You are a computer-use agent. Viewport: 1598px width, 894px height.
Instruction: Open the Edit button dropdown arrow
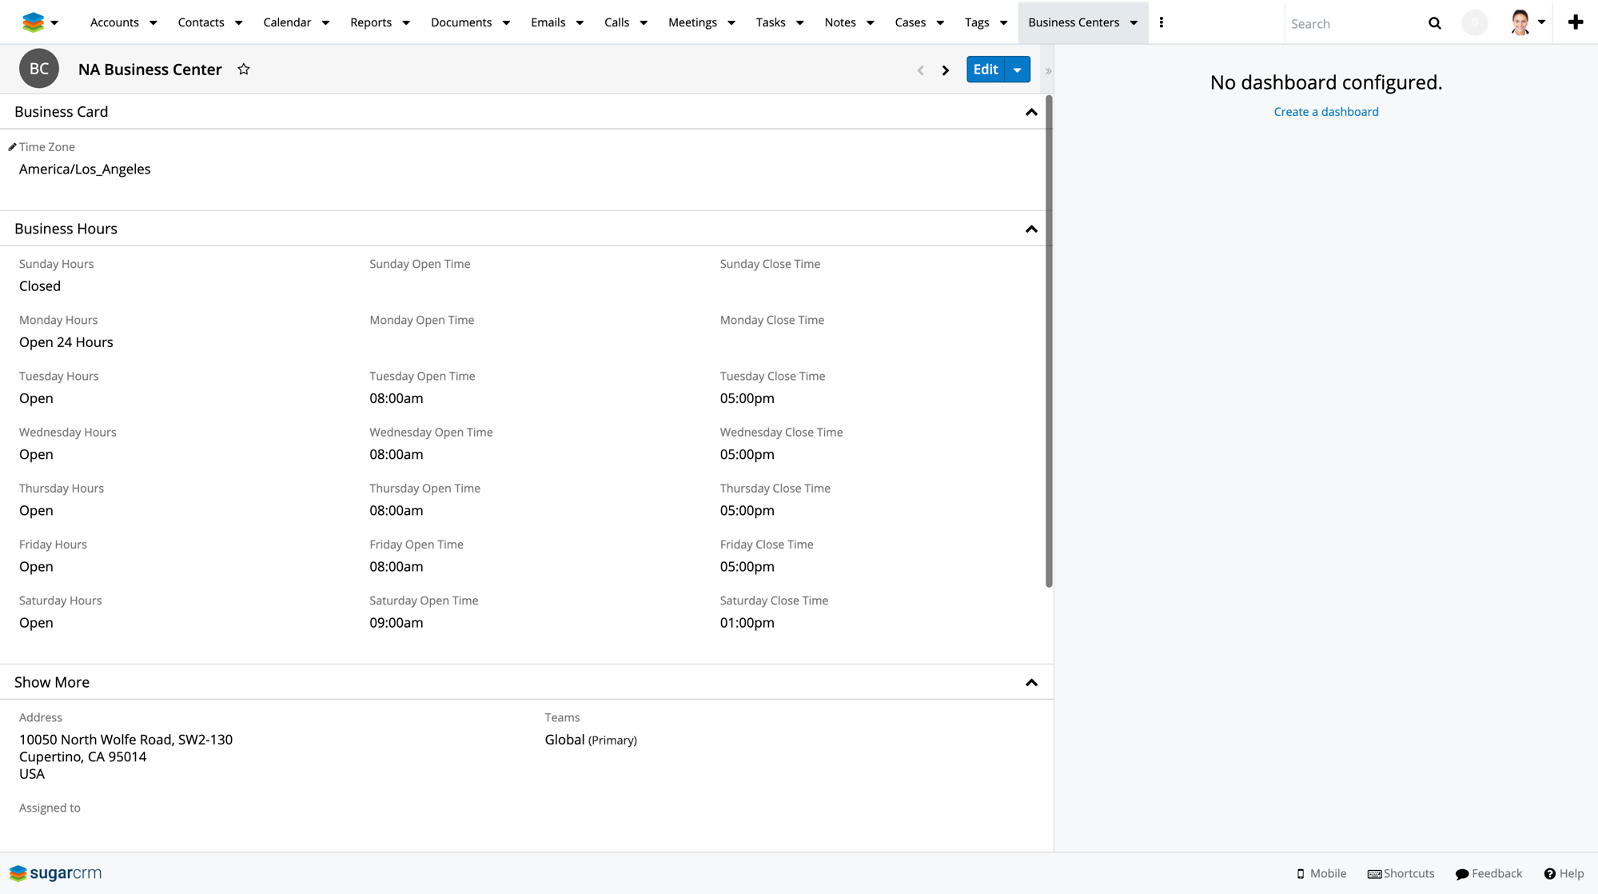click(x=1017, y=70)
